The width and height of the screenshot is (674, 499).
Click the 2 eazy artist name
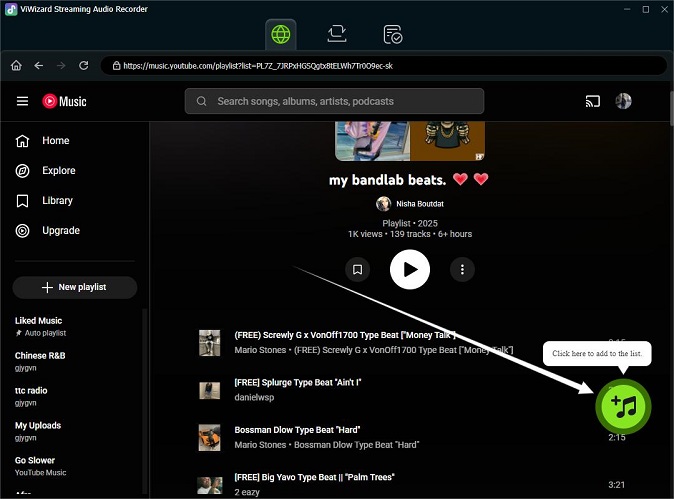(247, 492)
